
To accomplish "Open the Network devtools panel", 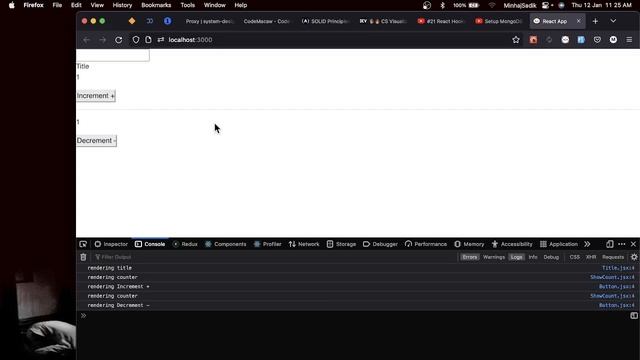I will [304, 244].
